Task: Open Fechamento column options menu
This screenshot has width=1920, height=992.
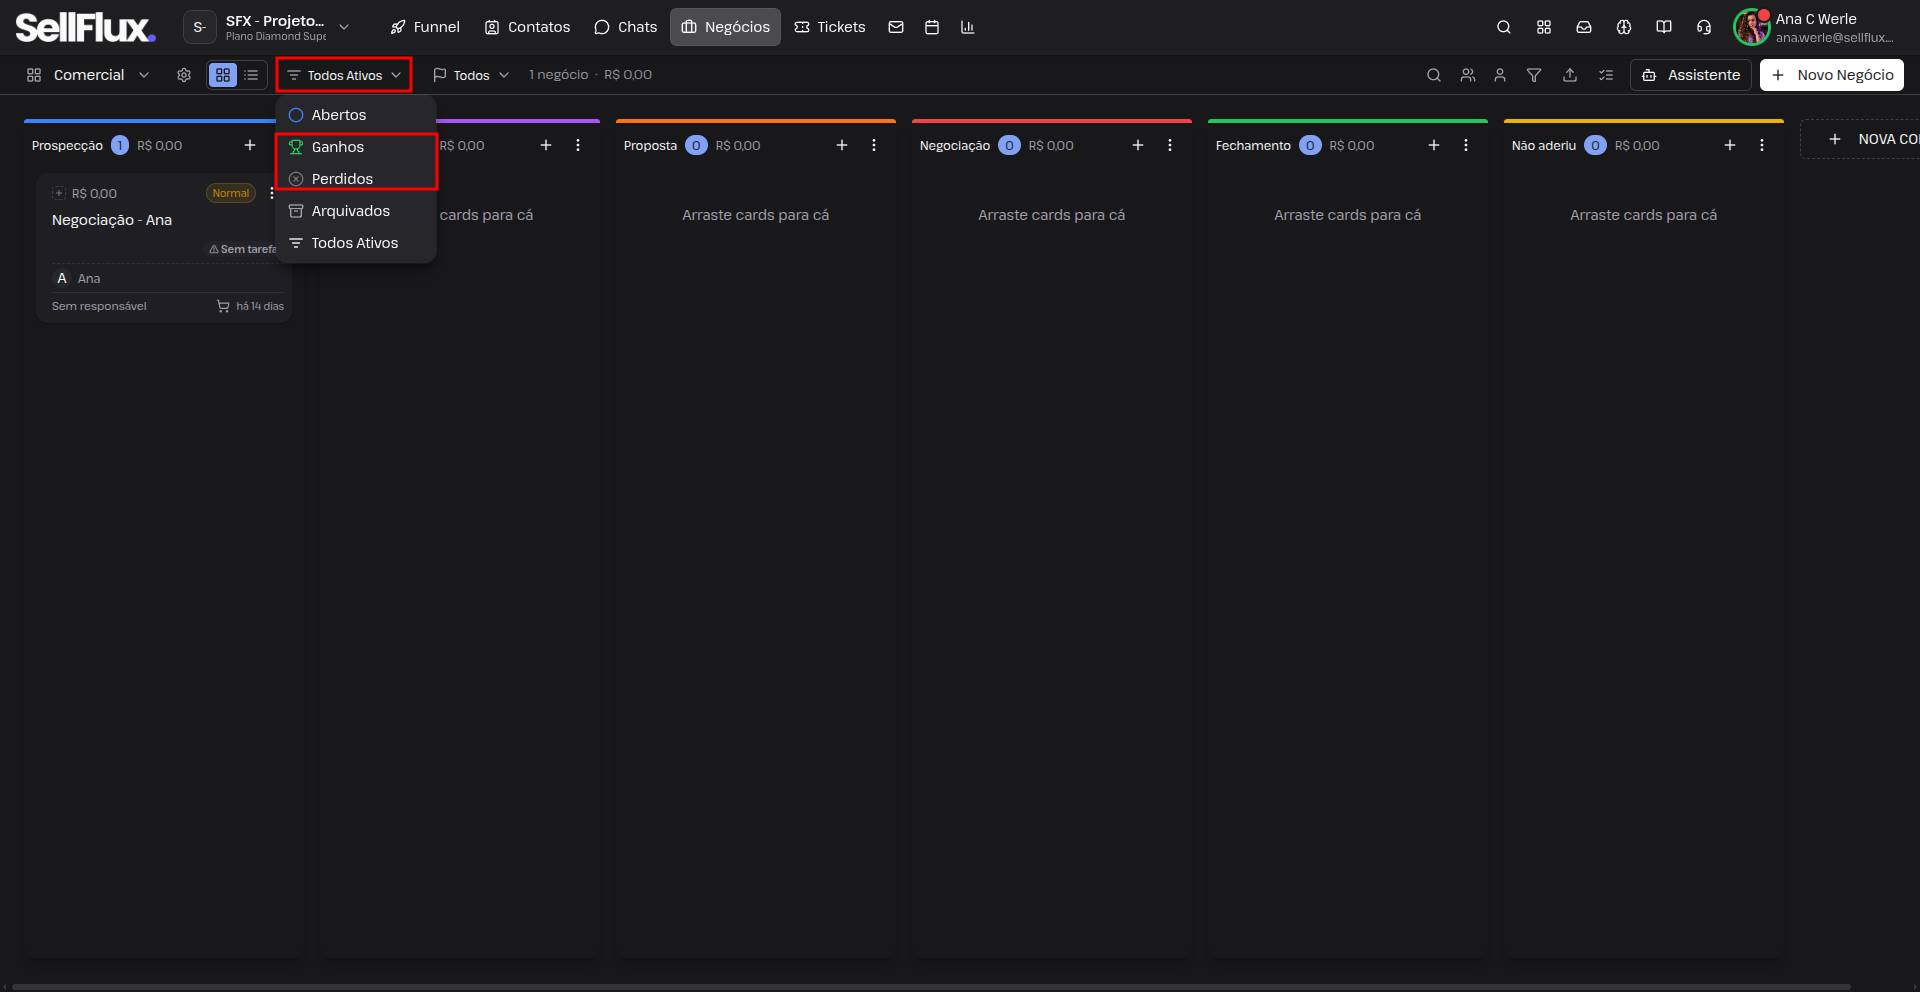Action: [x=1466, y=145]
